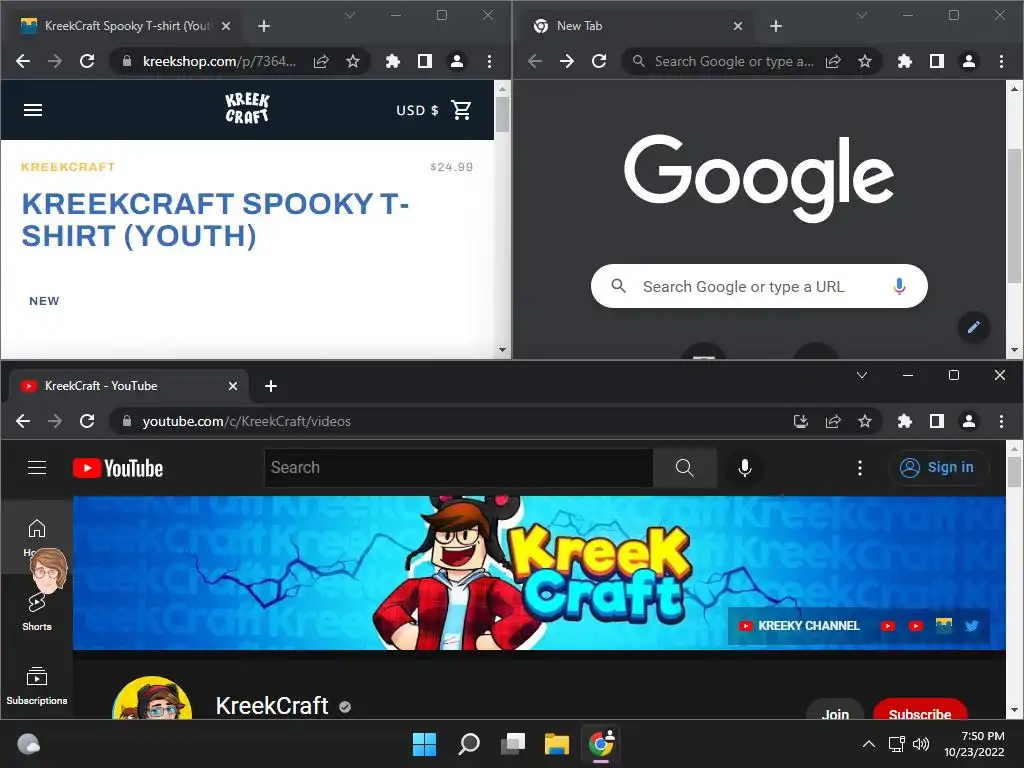Select the KreekCraft Spooky T-shirt tab
This screenshot has width=1024, height=768.
coord(124,26)
